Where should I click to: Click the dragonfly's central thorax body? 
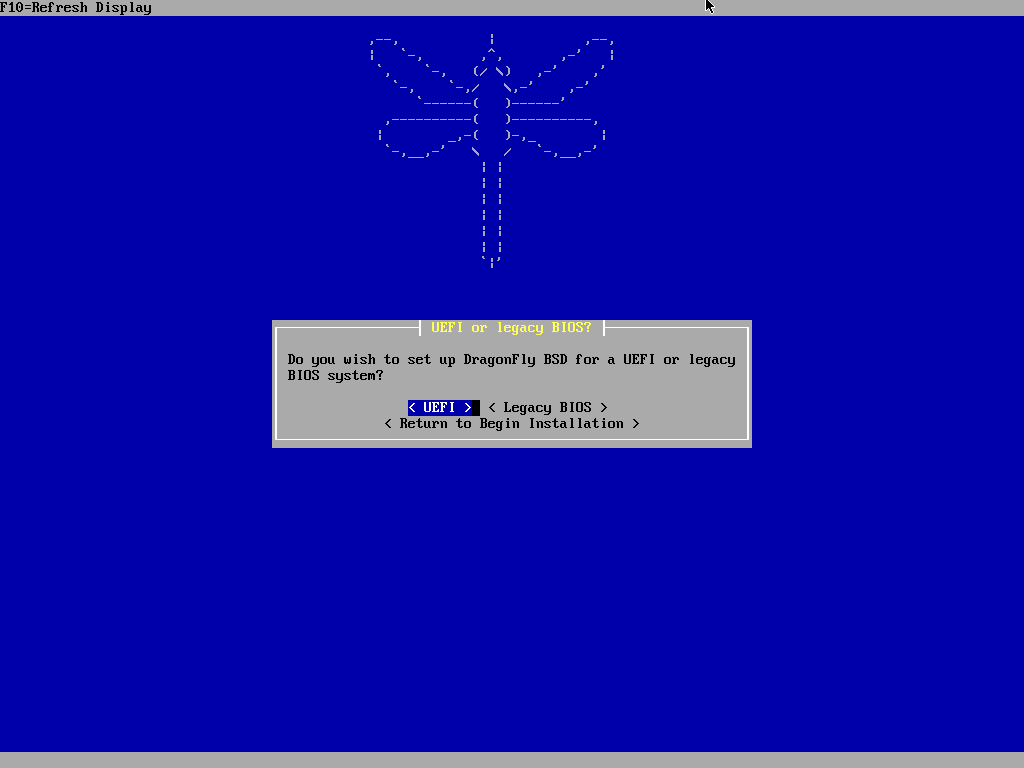point(492,118)
